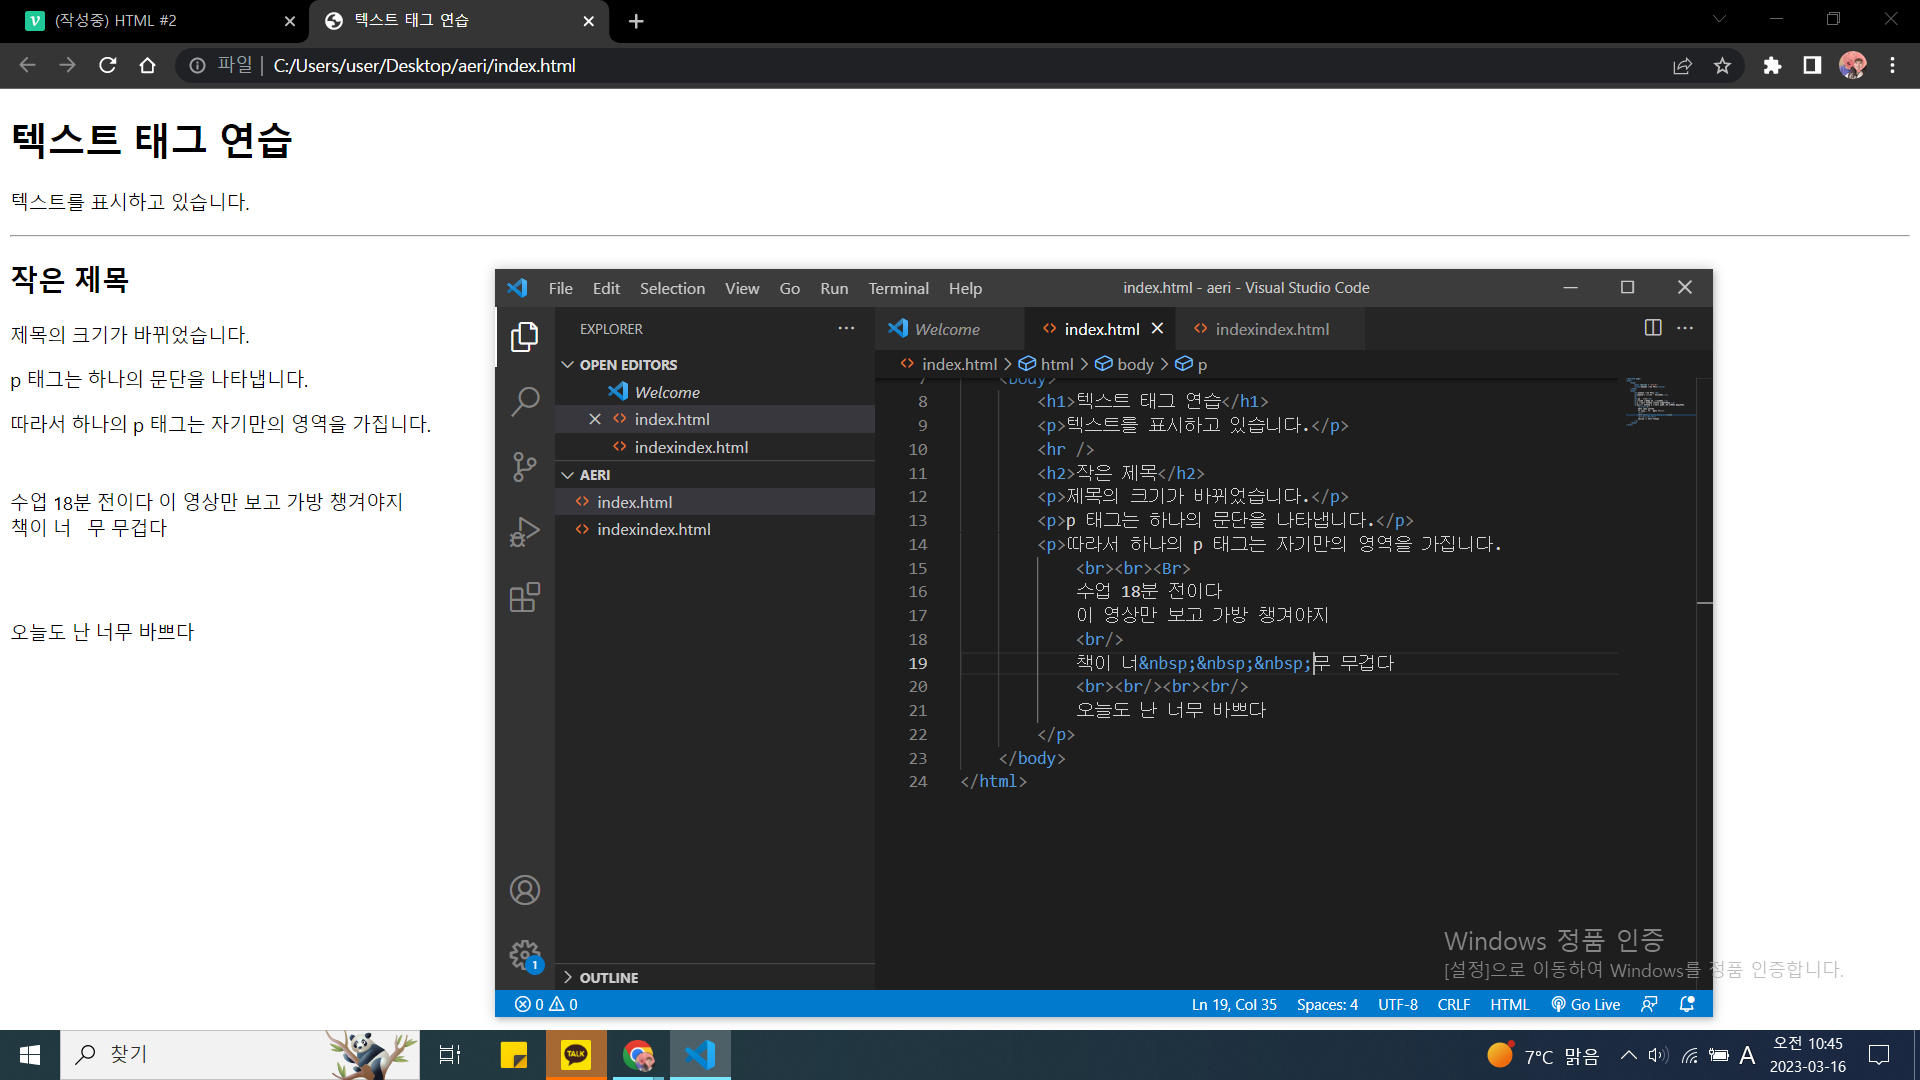The height and width of the screenshot is (1080, 1920).
Task: Collapse the AERI folder section
Action: click(x=594, y=475)
